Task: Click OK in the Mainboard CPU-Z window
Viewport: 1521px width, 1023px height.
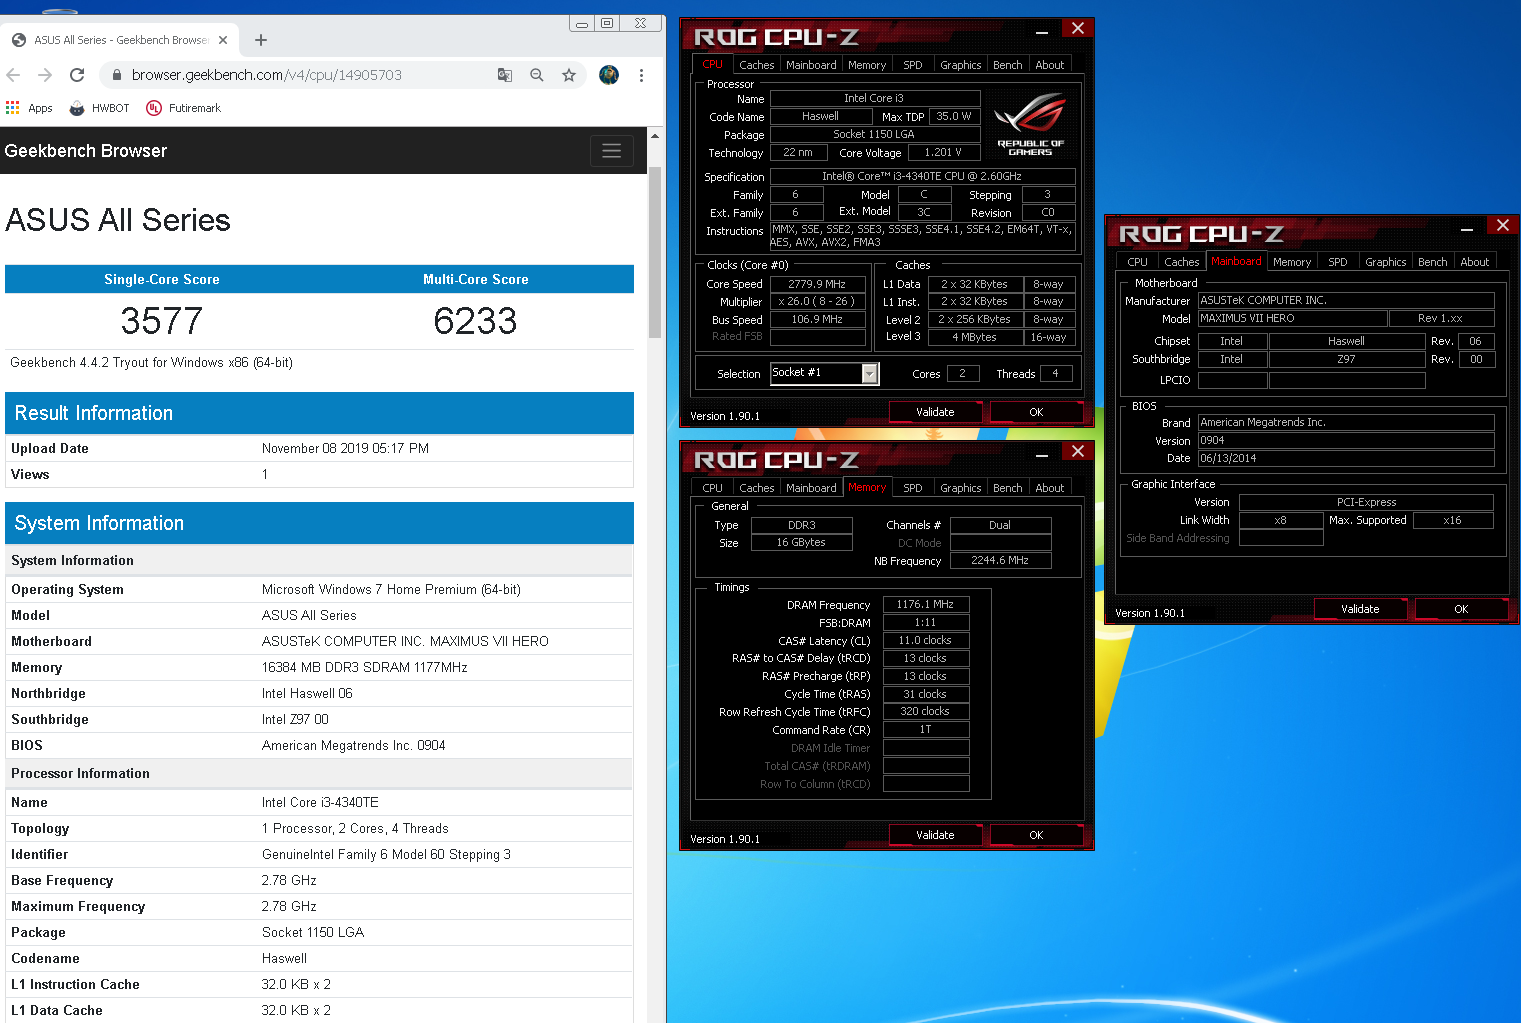Action: pos(1461,609)
